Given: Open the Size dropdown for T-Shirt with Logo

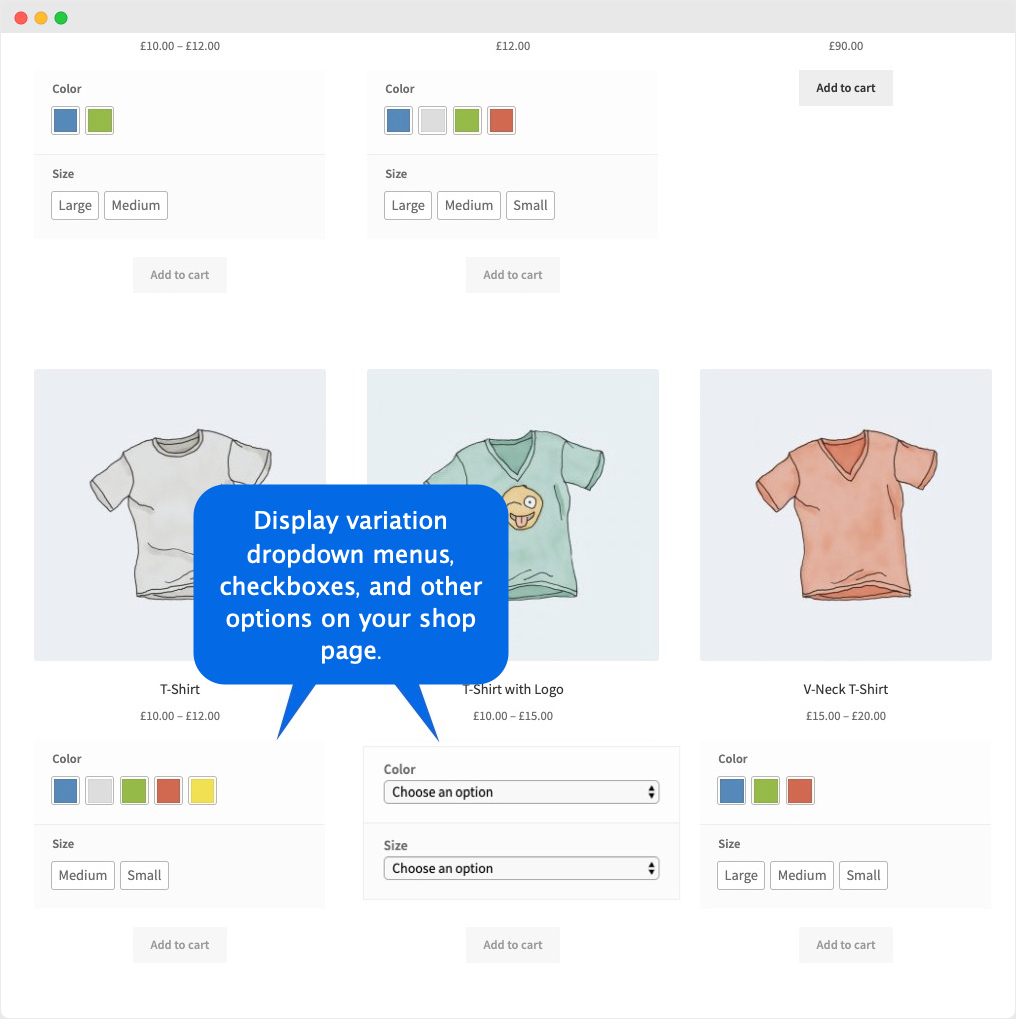Looking at the screenshot, I should (x=521, y=868).
